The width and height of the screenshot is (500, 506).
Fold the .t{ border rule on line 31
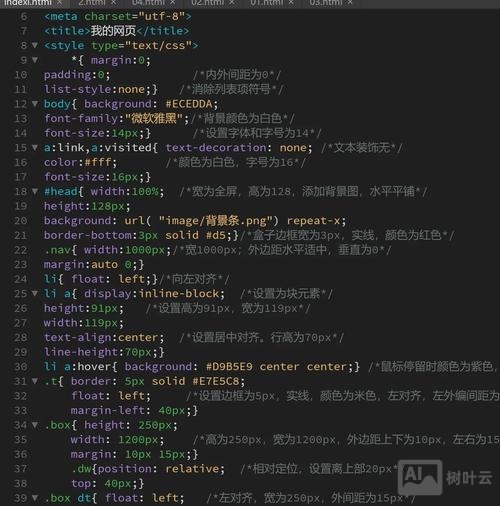[x=35, y=381]
